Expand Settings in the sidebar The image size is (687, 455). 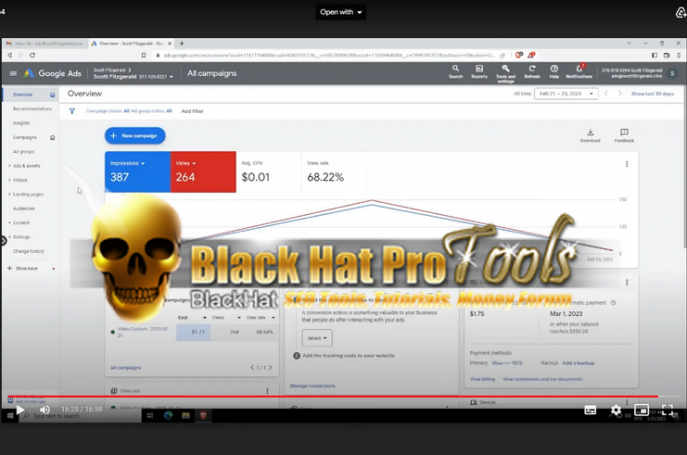click(x=21, y=237)
